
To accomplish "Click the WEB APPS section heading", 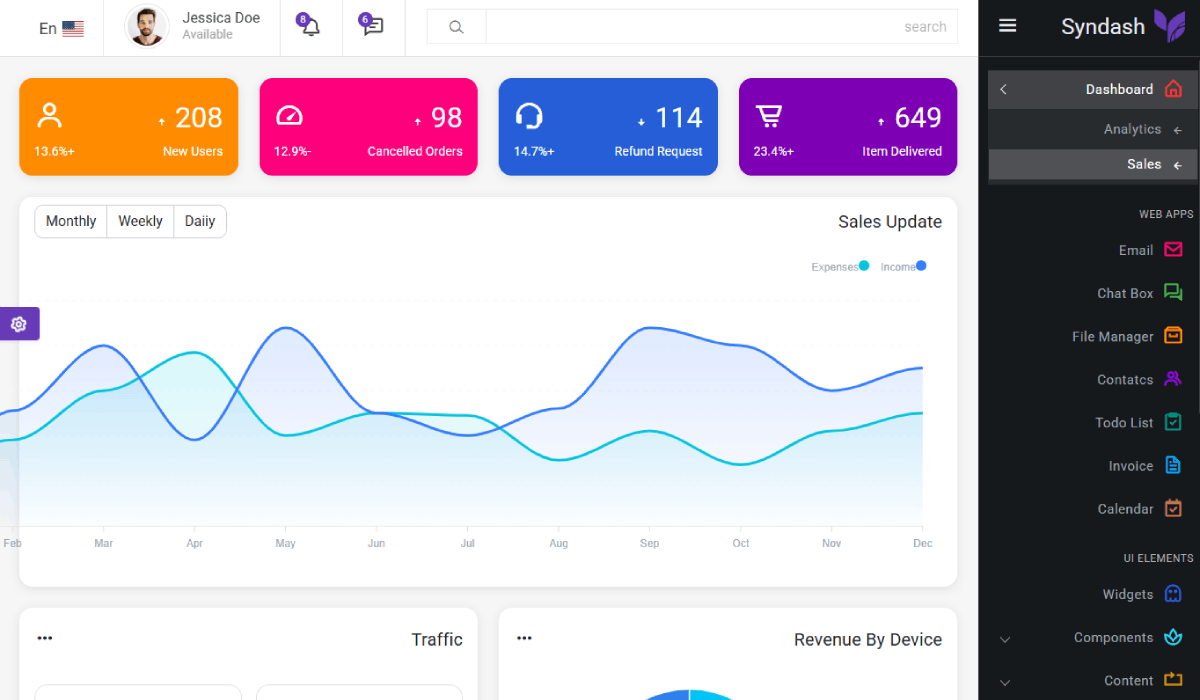I will tap(1166, 214).
